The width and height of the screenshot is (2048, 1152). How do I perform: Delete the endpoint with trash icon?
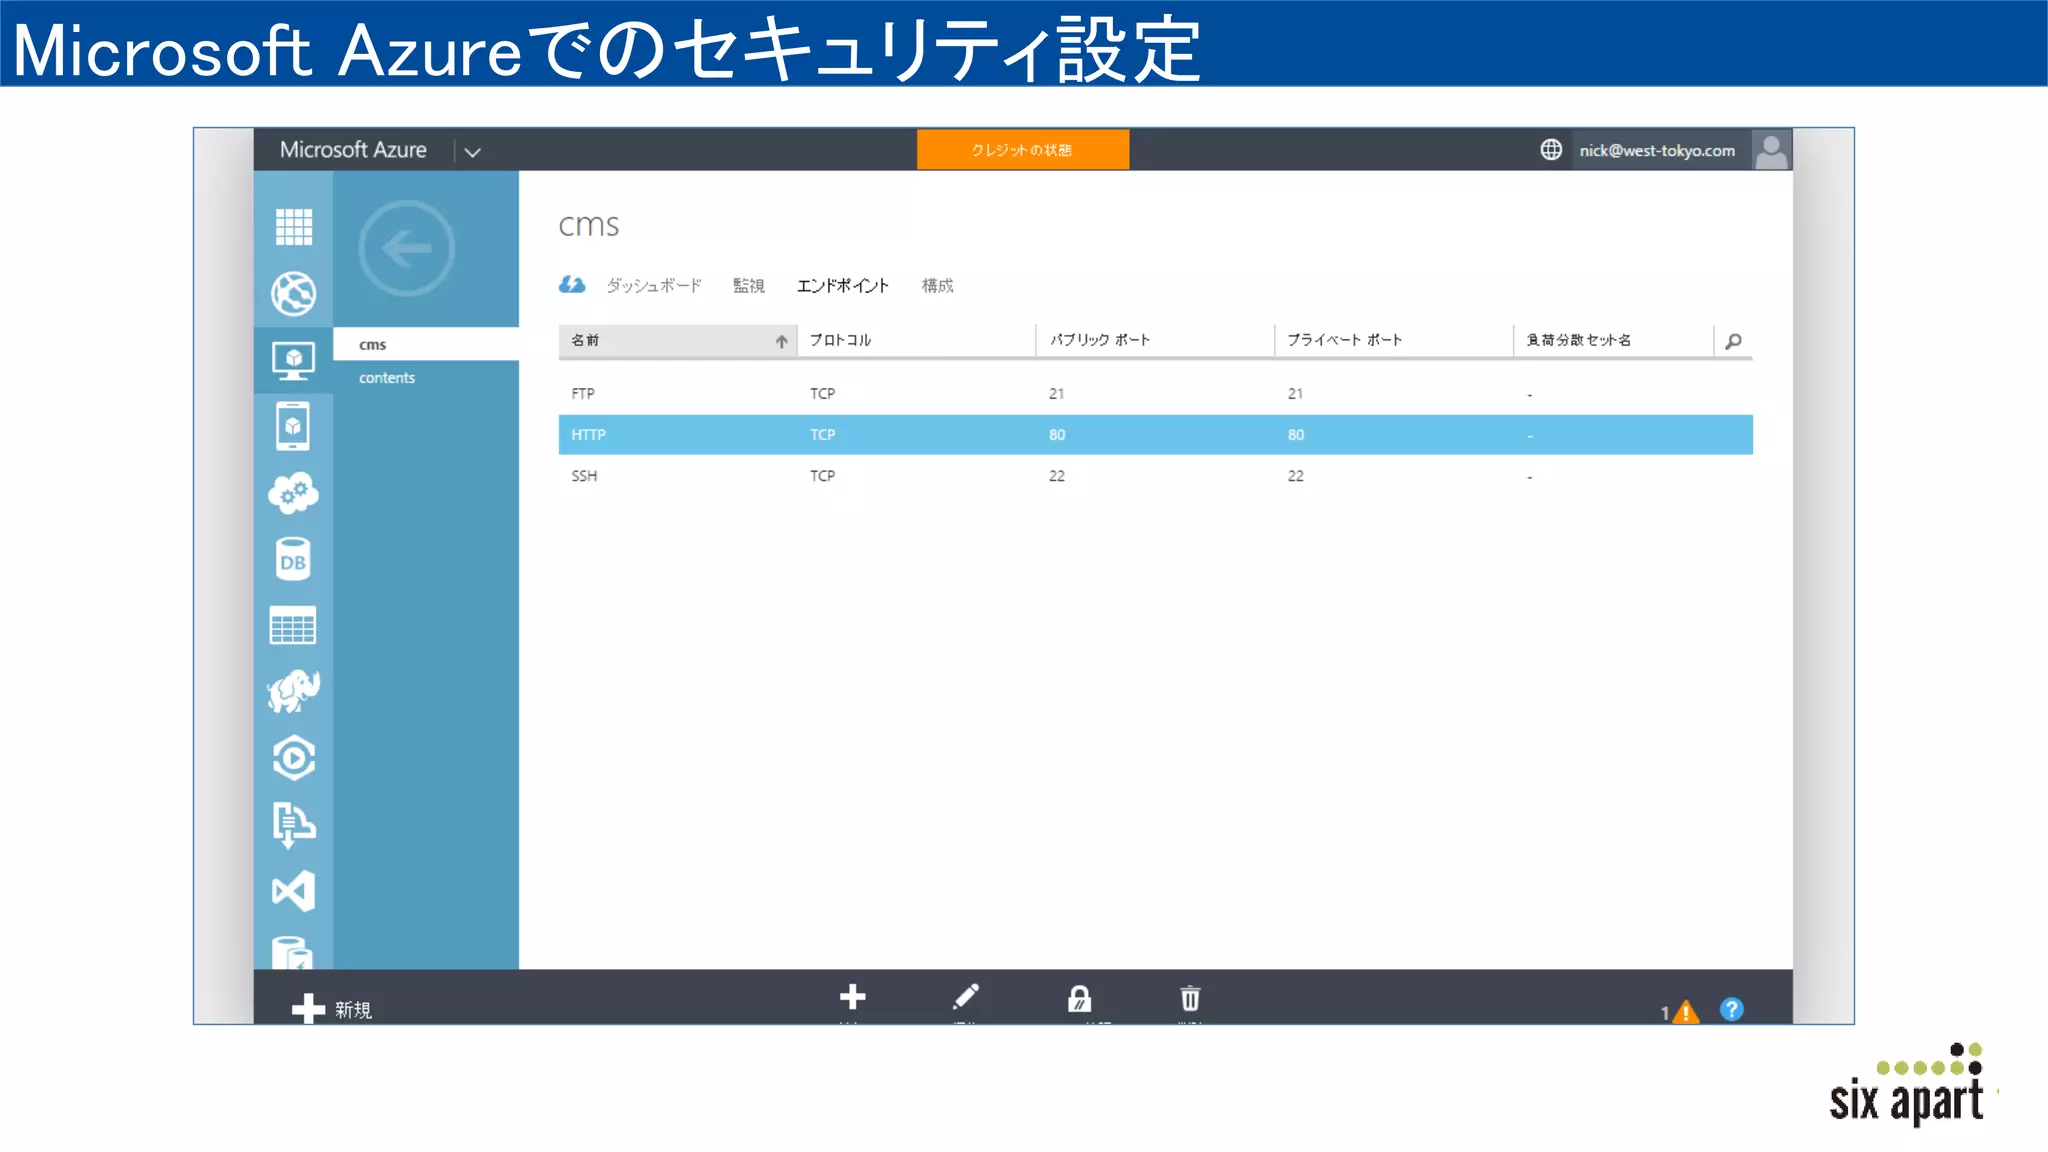1190,998
